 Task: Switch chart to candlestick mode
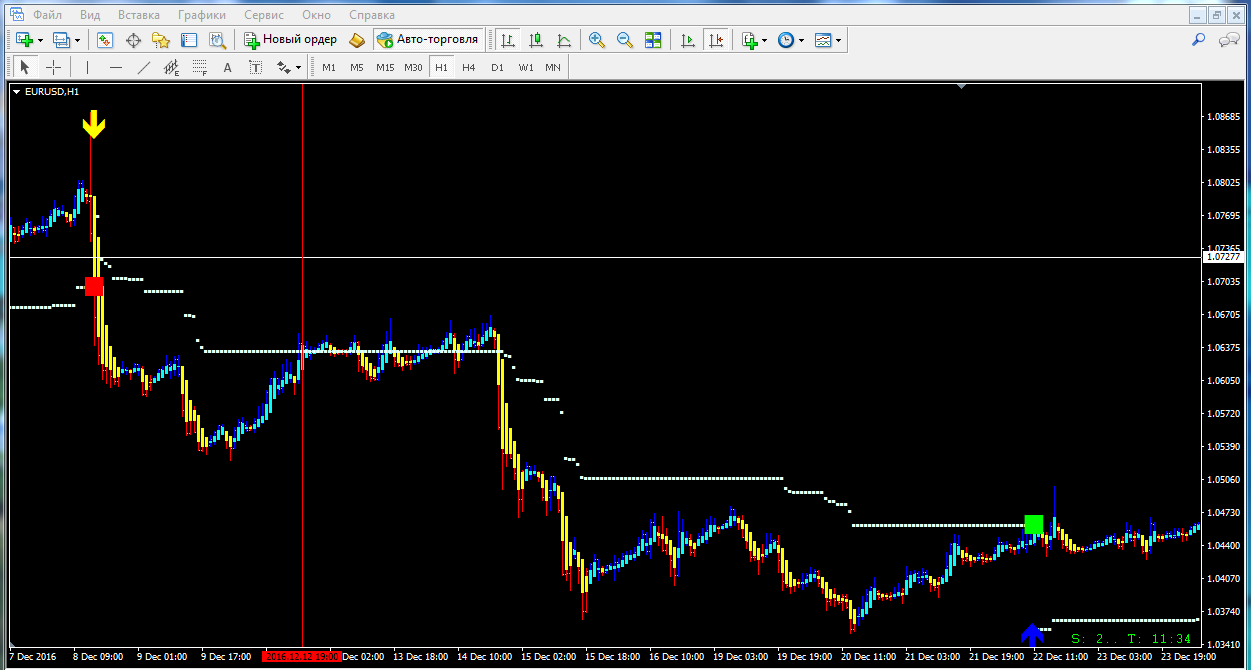pos(536,40)
